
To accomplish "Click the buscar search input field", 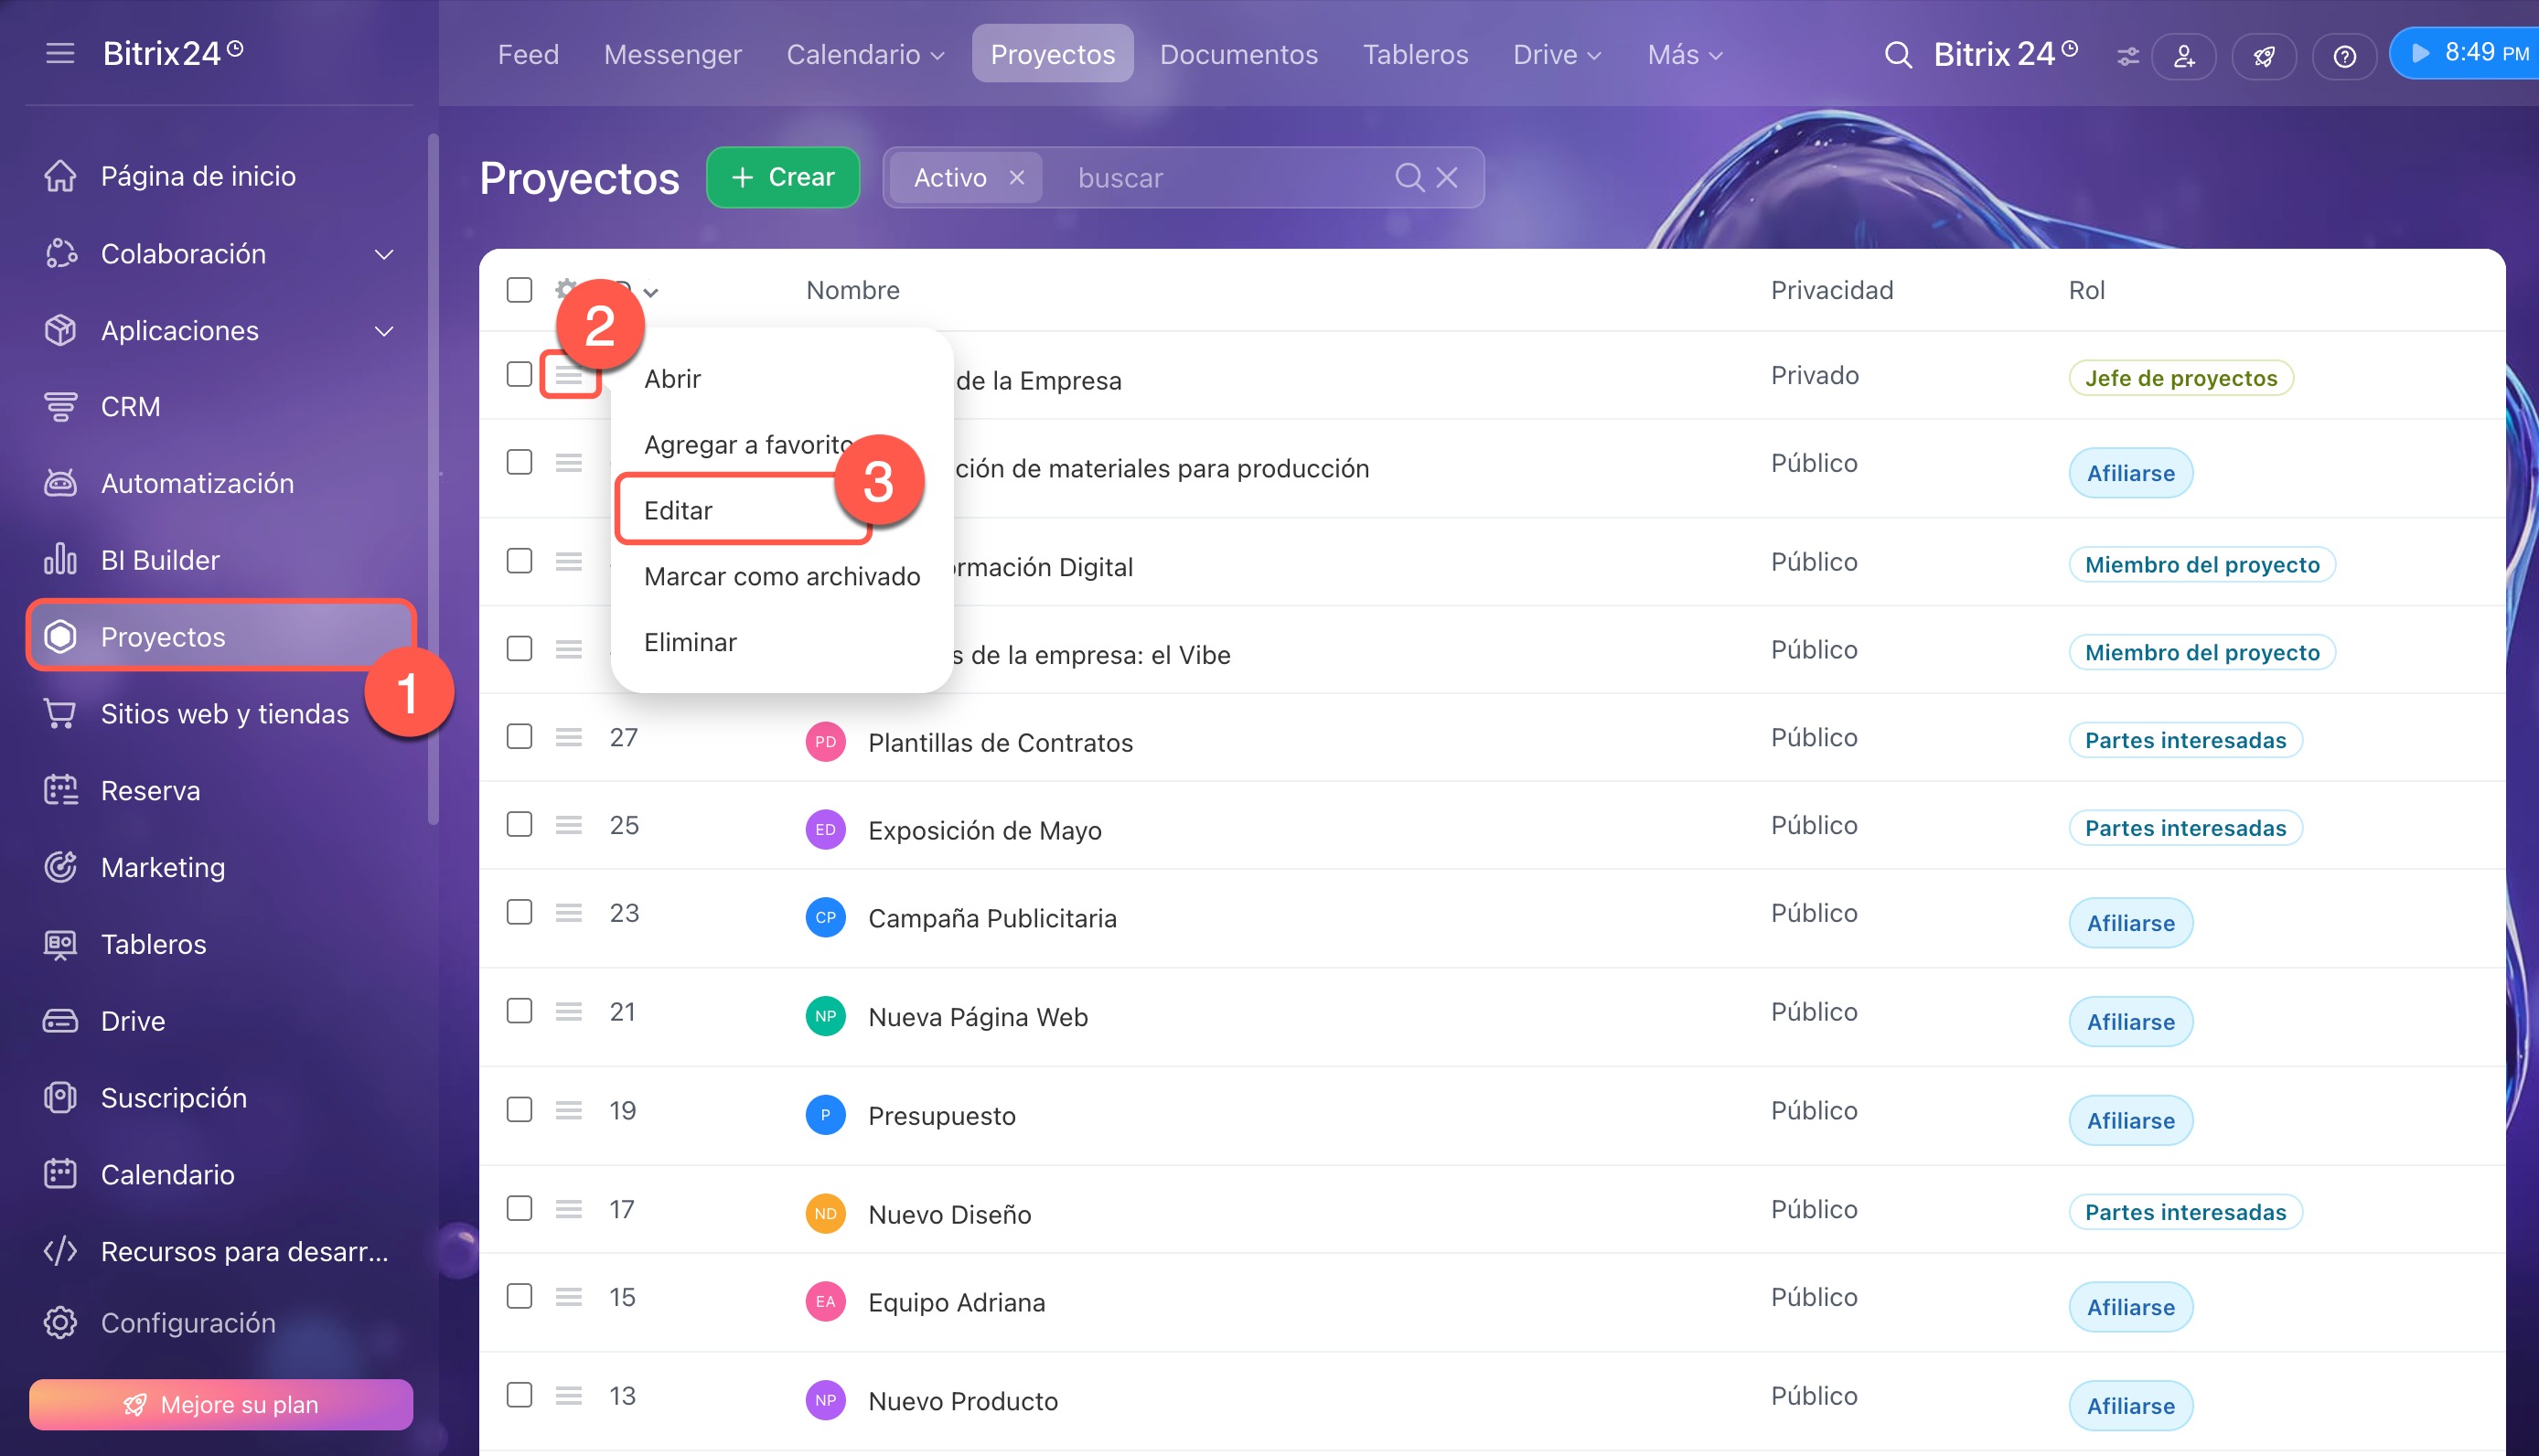I will [1225, 177].
